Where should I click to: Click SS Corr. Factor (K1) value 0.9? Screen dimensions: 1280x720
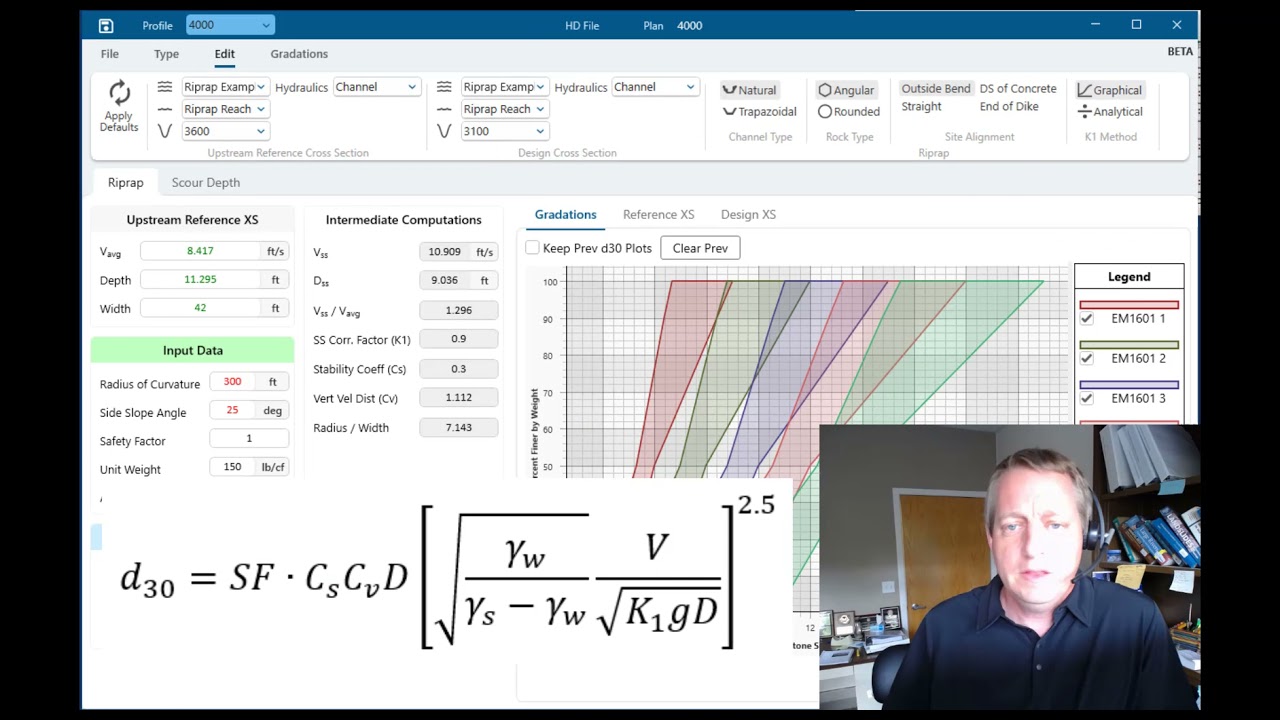(458, 339)
